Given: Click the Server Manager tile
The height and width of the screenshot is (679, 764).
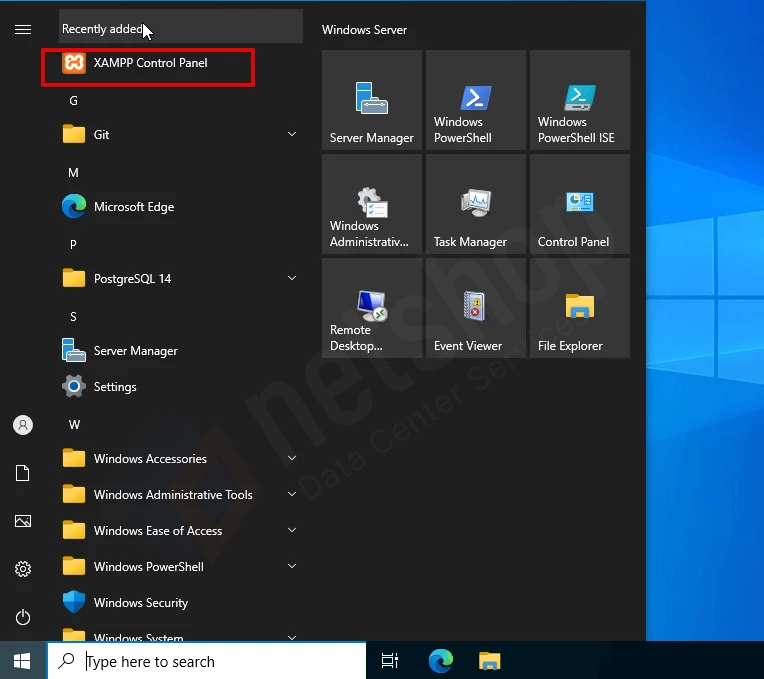Looking at the screenshot, I should [x=372, y=100].
